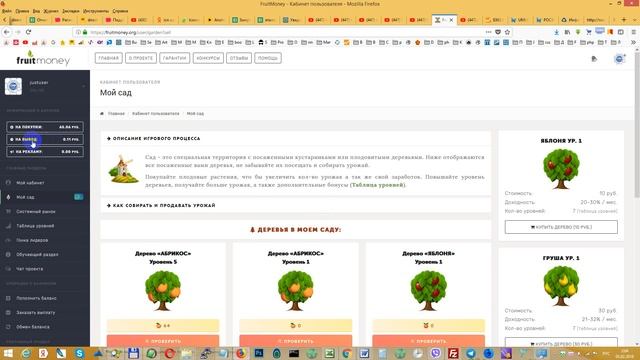
Task: Reload the page with the refresh icon
Action: click(x=28, y=32)
